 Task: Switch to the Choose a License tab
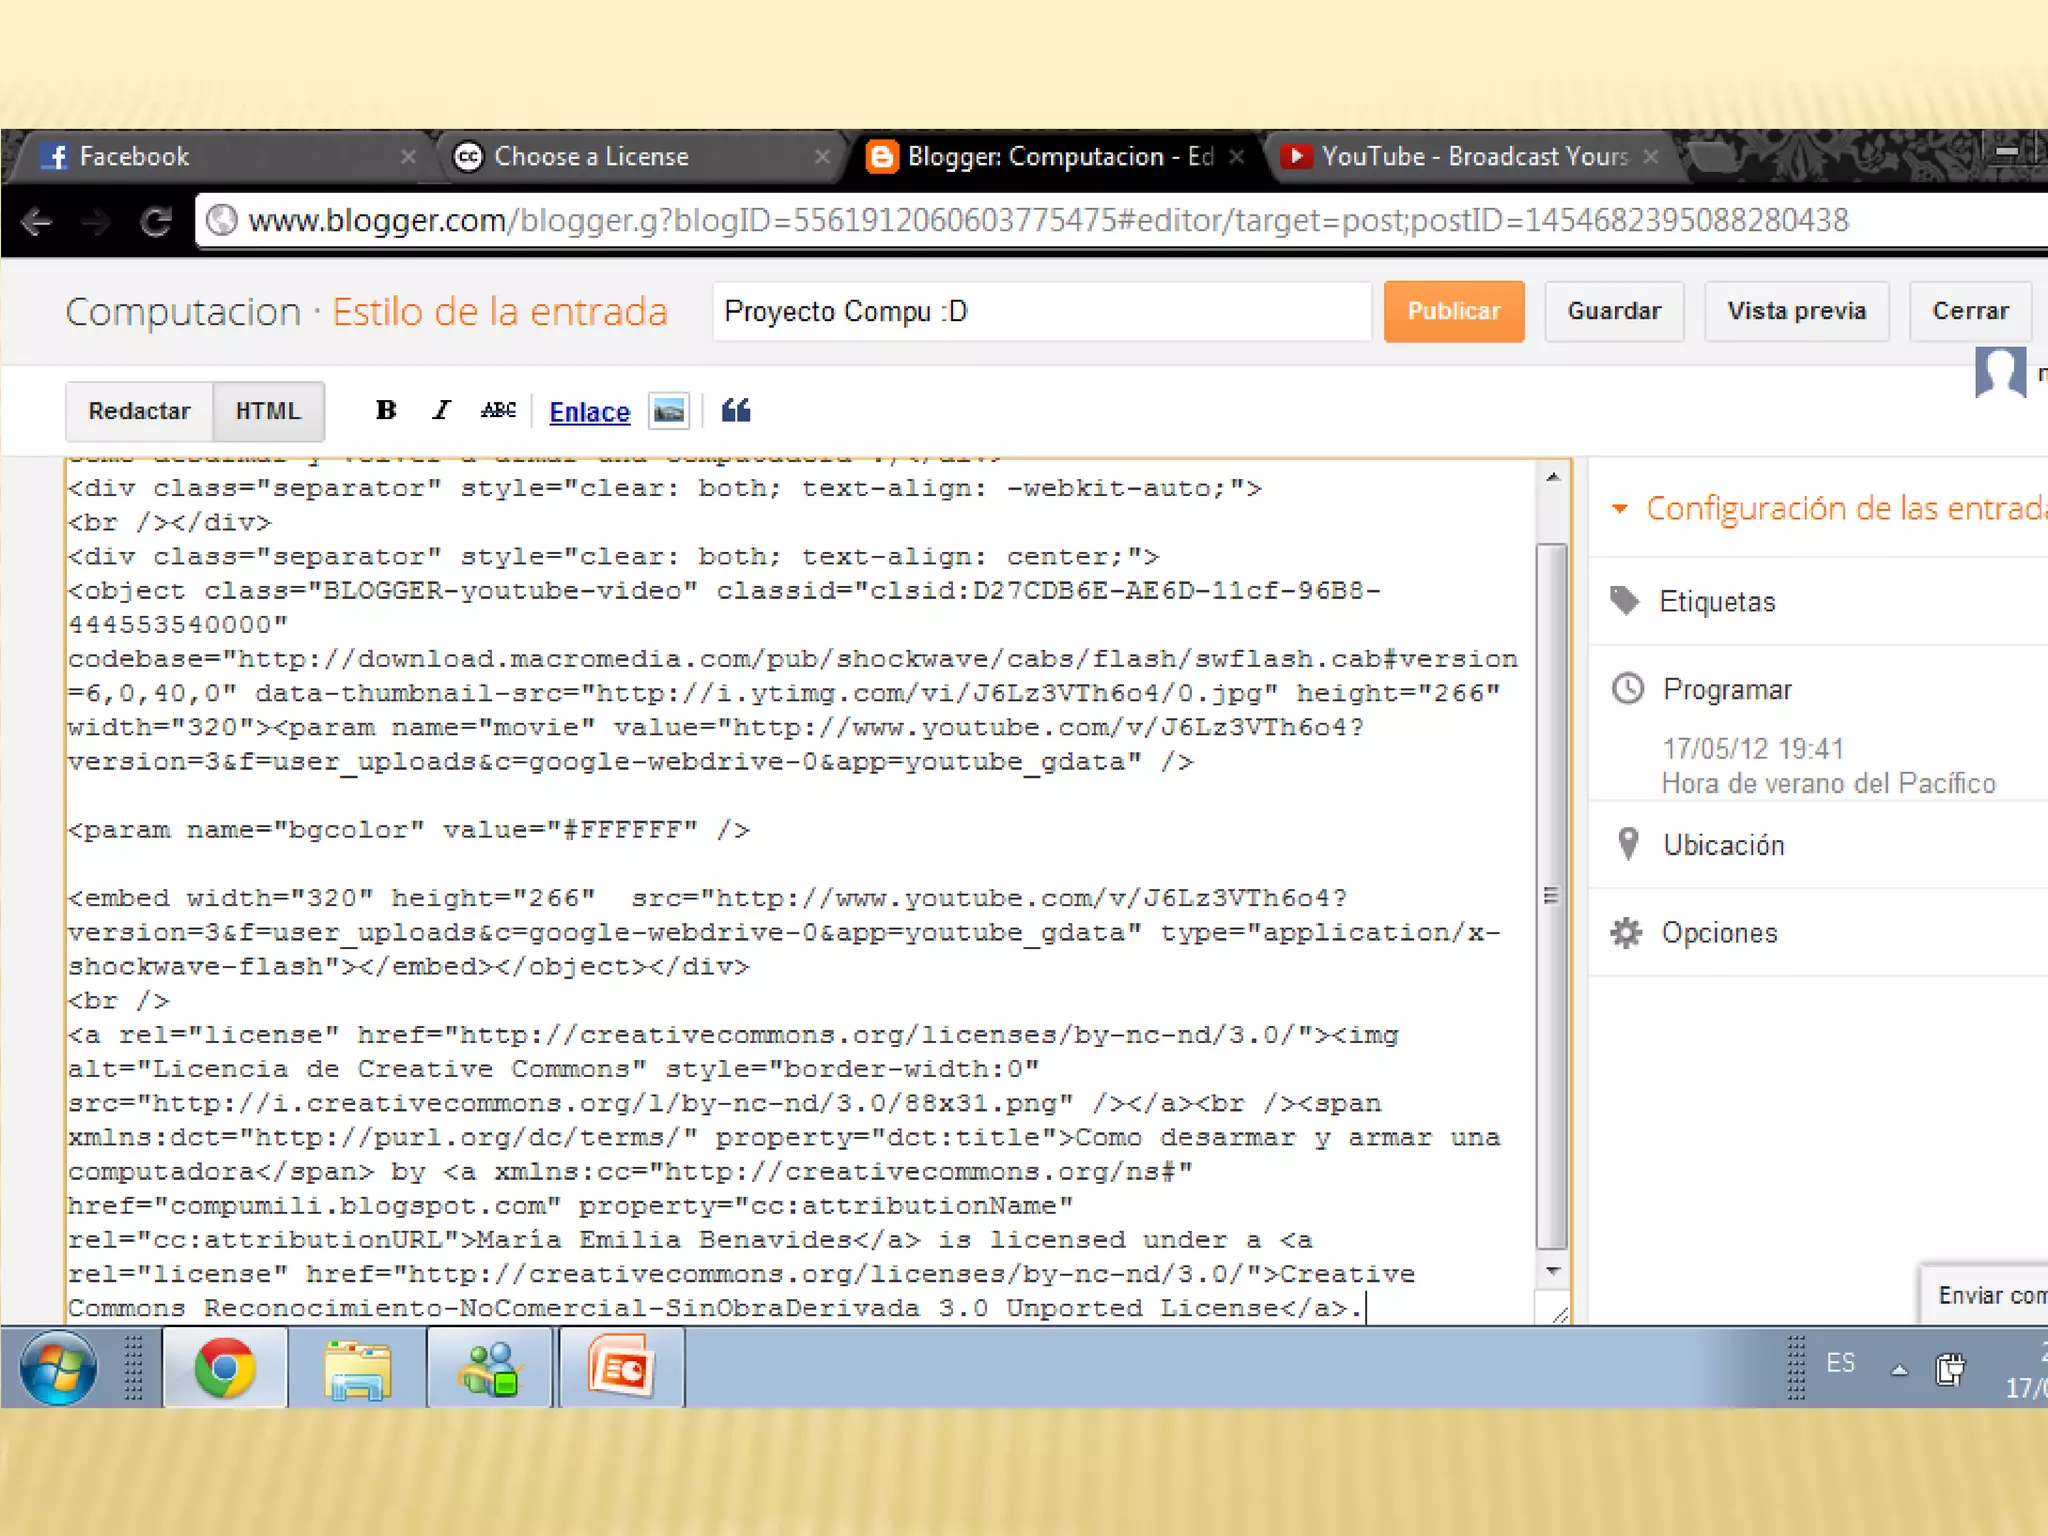(x=591, y=157)
